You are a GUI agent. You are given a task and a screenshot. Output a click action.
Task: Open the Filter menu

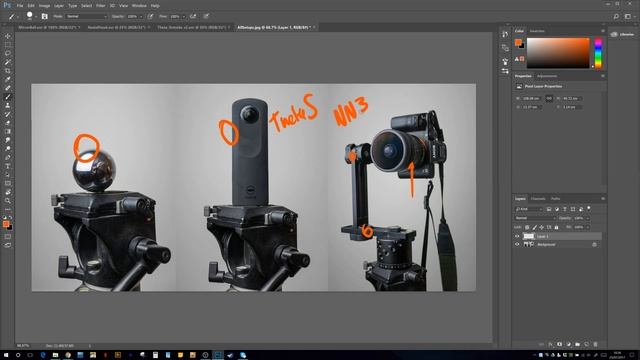point(101,6)
